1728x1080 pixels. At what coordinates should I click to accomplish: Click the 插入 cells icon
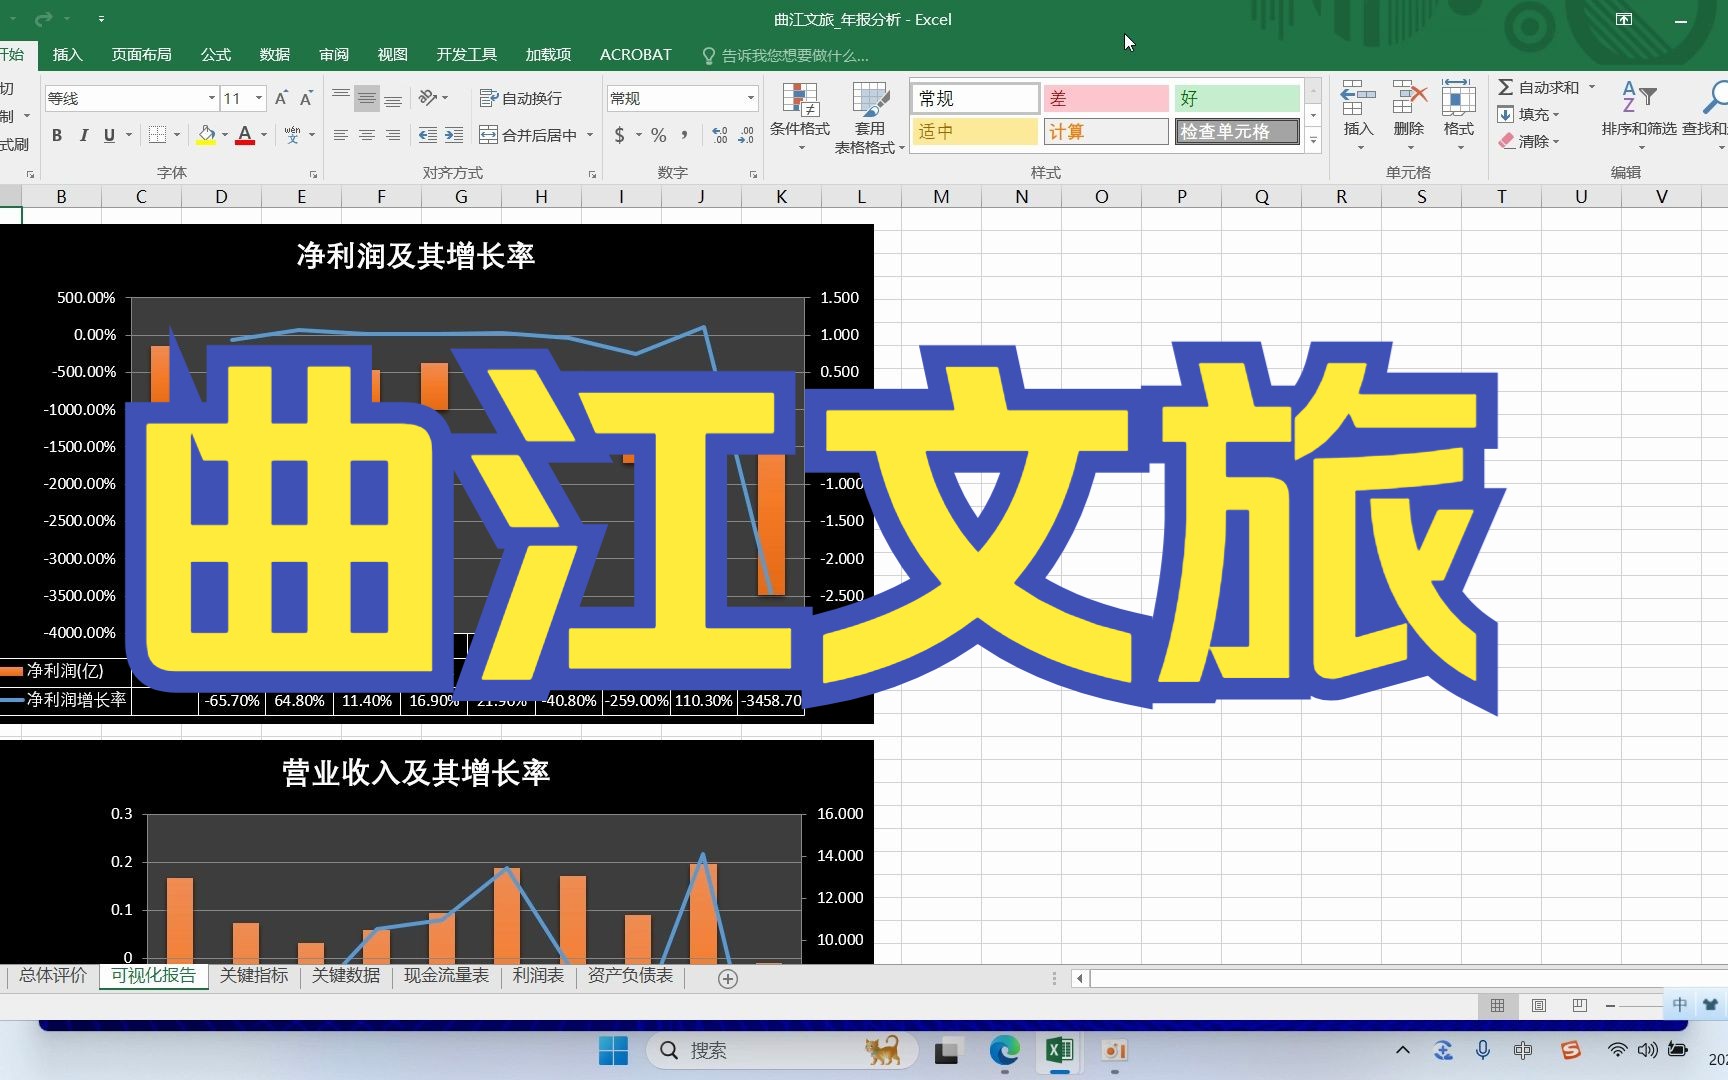point(1358,100)
